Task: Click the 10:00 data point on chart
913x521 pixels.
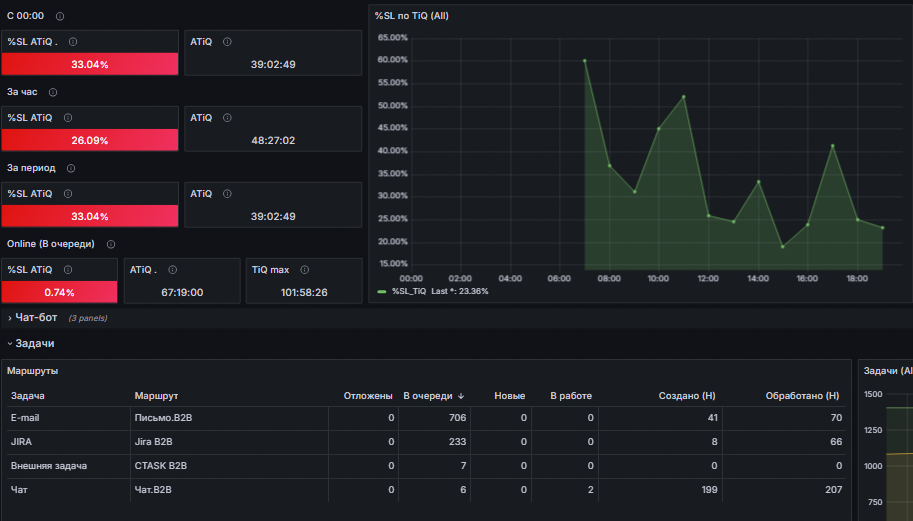Action: 659,129
